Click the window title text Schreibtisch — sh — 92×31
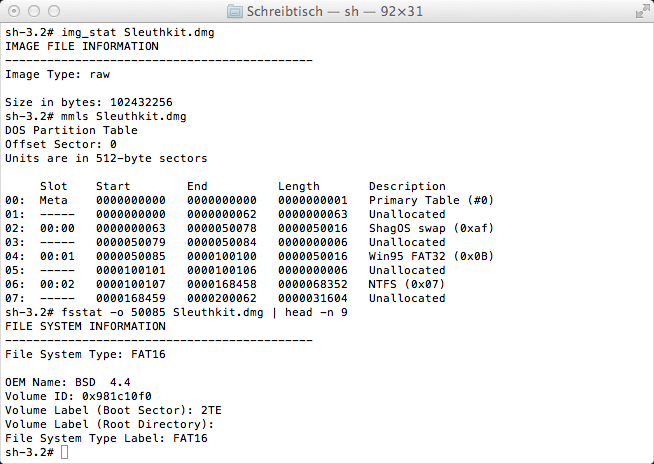 [335, 11]
